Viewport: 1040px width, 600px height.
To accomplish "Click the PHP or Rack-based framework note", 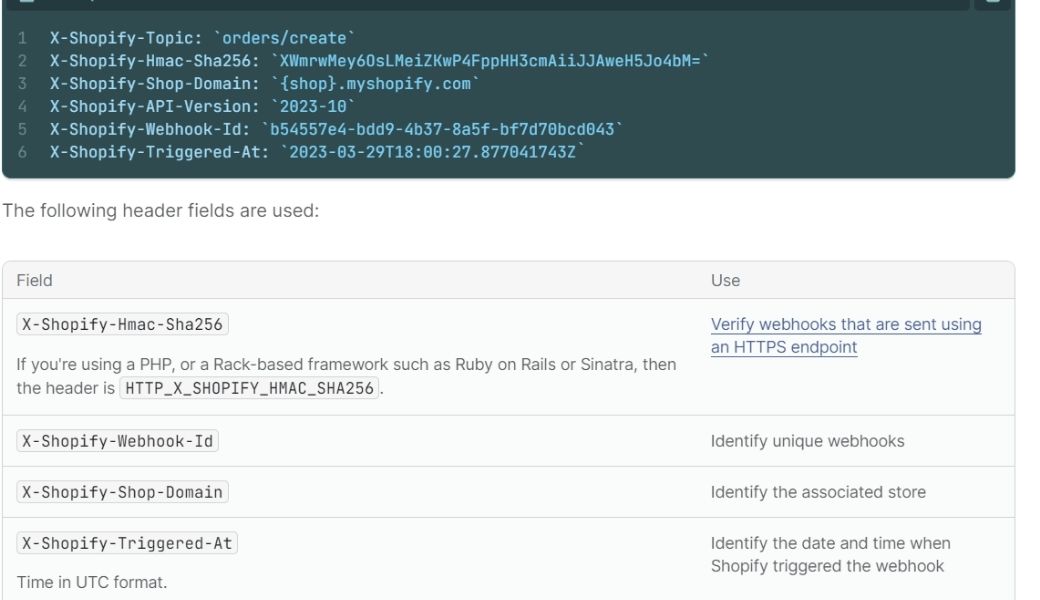I will click(346, 376).
